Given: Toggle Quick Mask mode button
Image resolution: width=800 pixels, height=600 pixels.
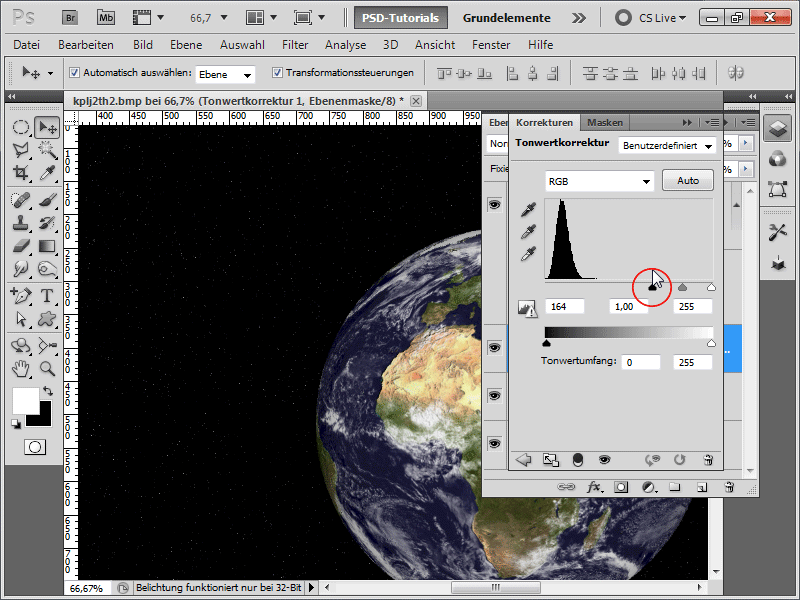Looking at the screenshot, I should (35, 447).
